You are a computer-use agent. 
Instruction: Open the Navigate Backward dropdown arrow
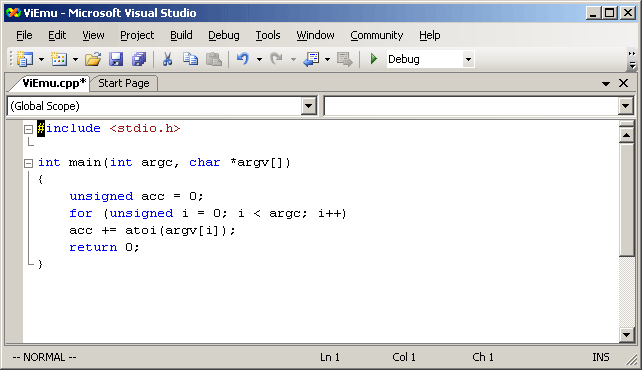click(327, 60)
